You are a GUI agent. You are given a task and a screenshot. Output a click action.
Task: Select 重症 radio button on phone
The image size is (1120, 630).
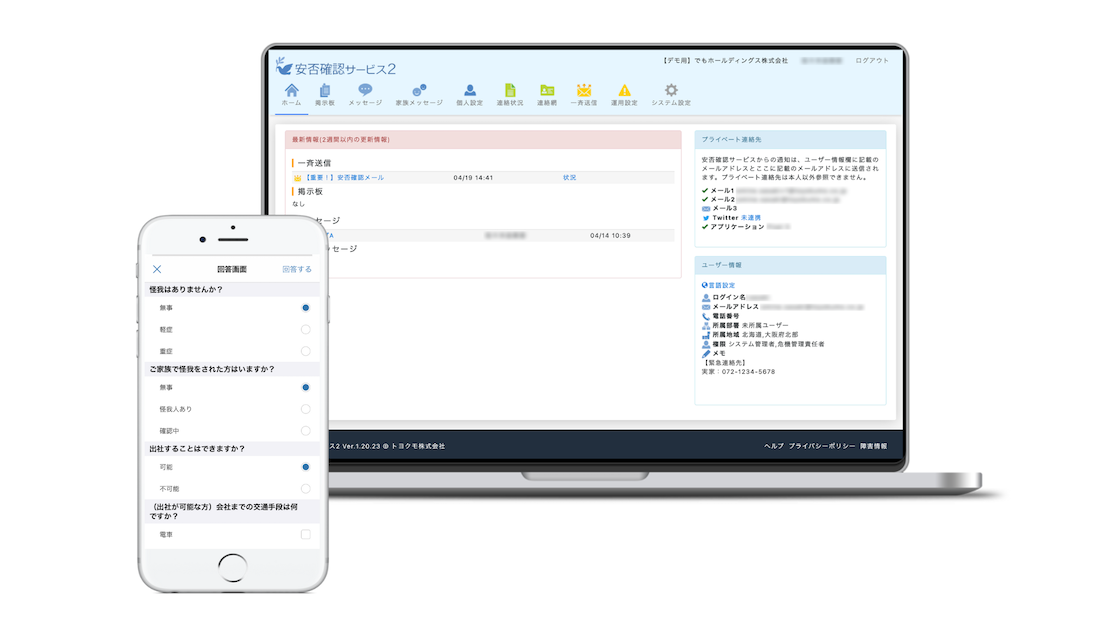306,351
